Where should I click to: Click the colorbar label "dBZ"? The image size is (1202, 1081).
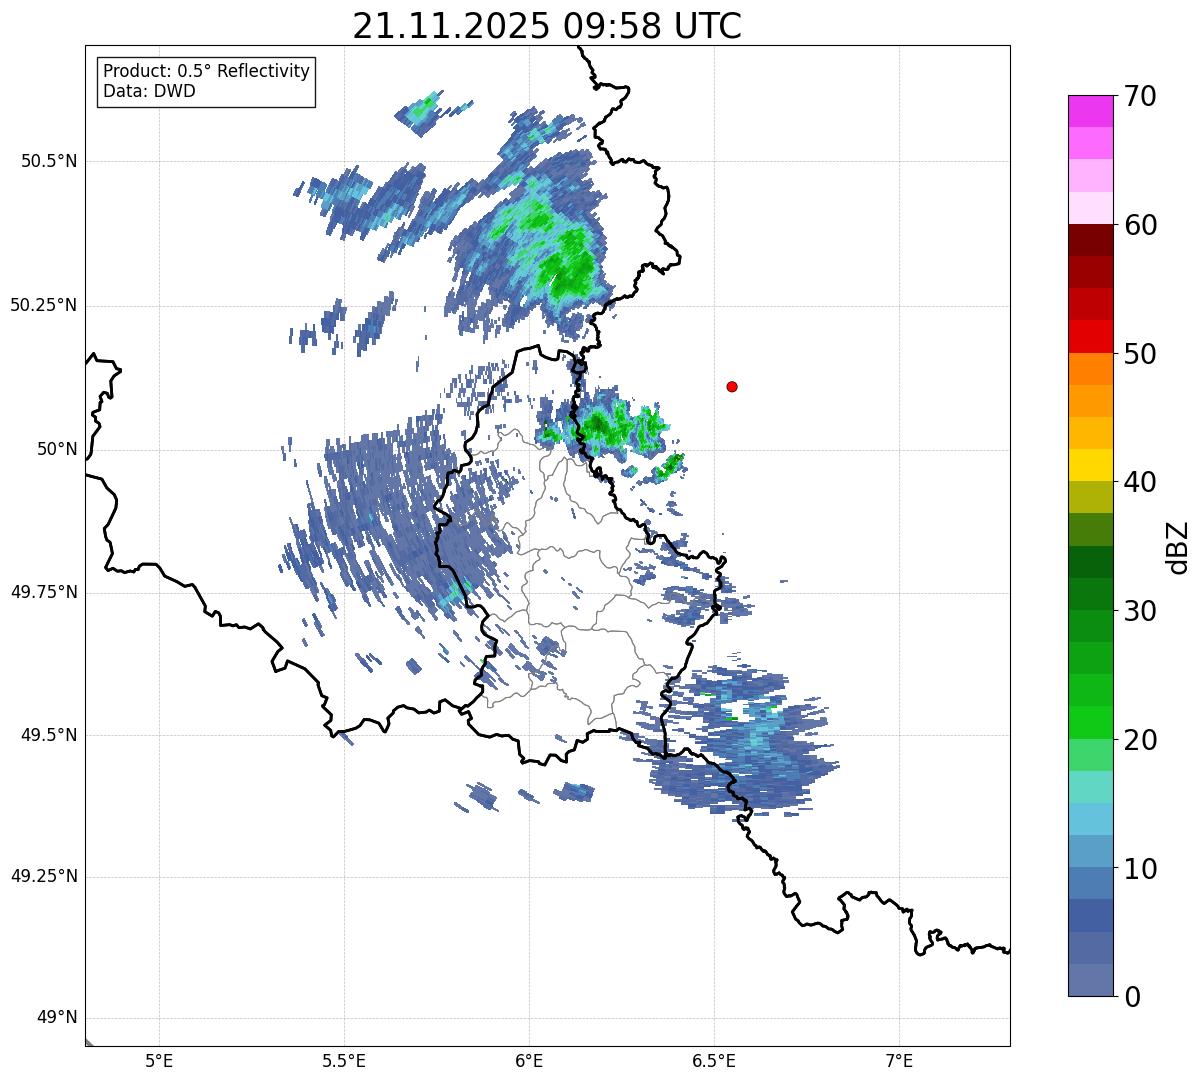[1178, 547]
